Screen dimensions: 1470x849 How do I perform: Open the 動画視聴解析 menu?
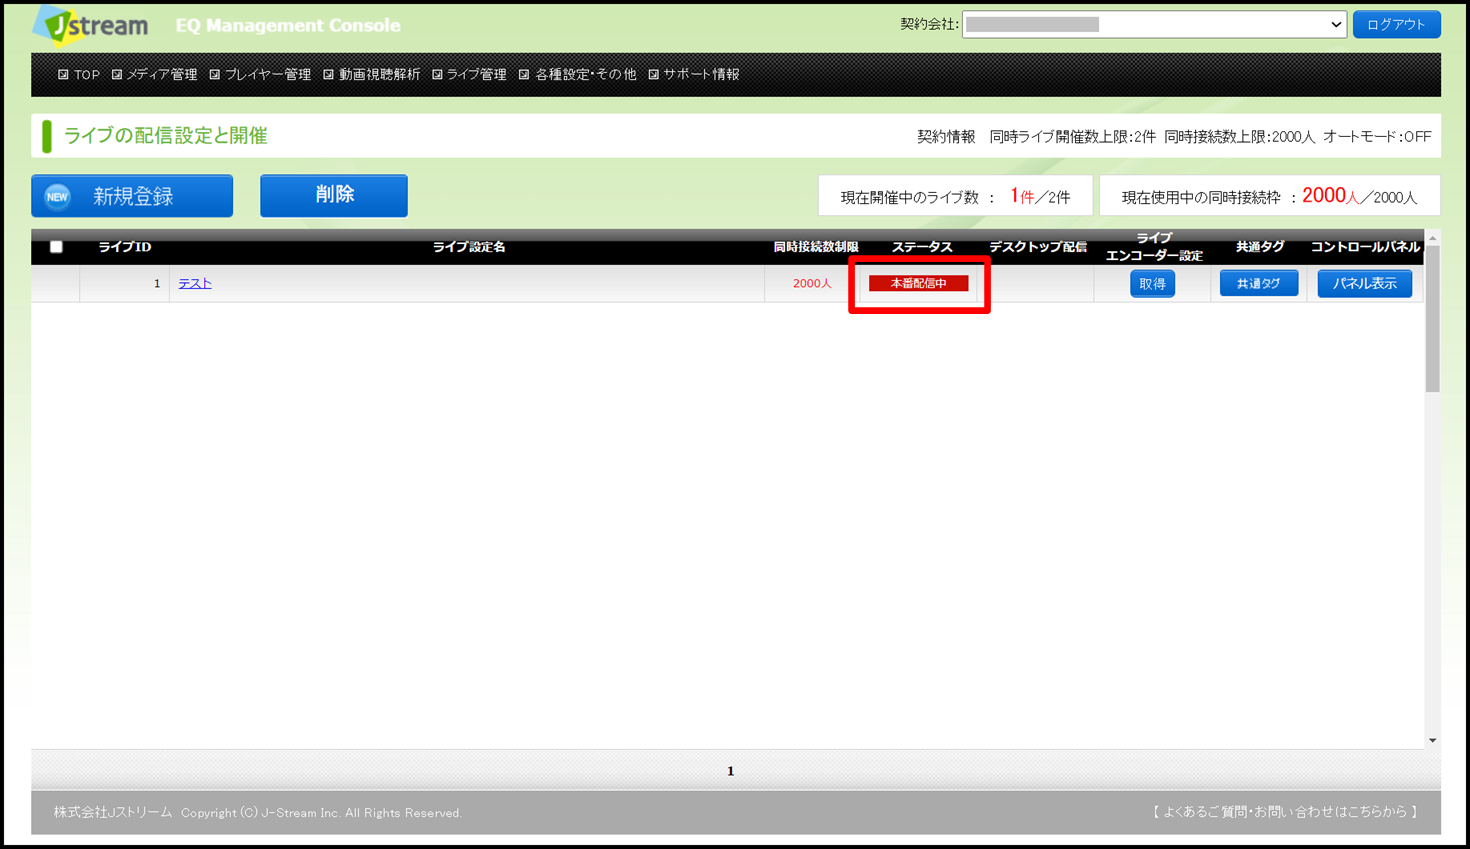(x=371, y=74)
